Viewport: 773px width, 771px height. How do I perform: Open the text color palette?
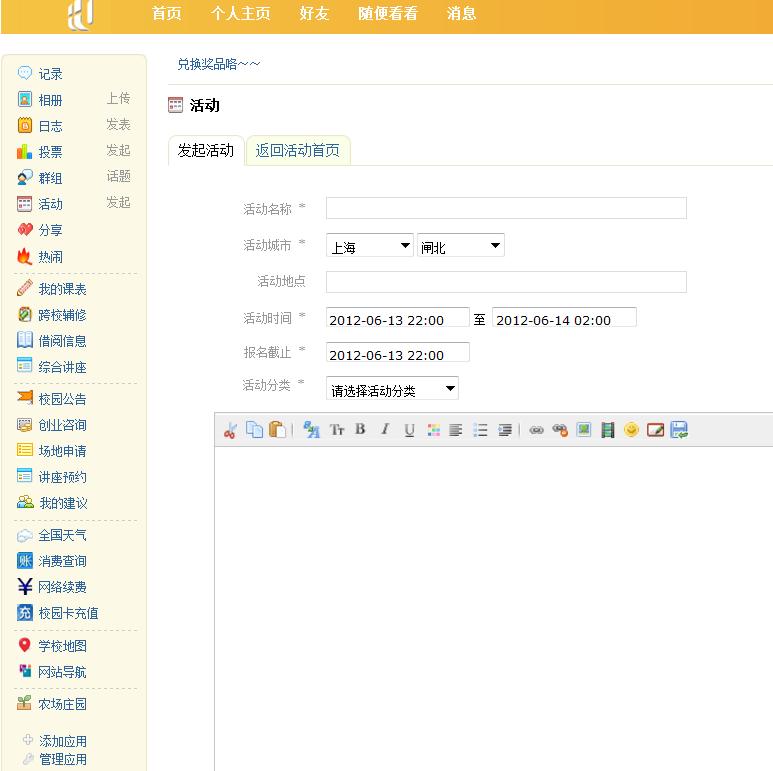click(x=433, y=430)
